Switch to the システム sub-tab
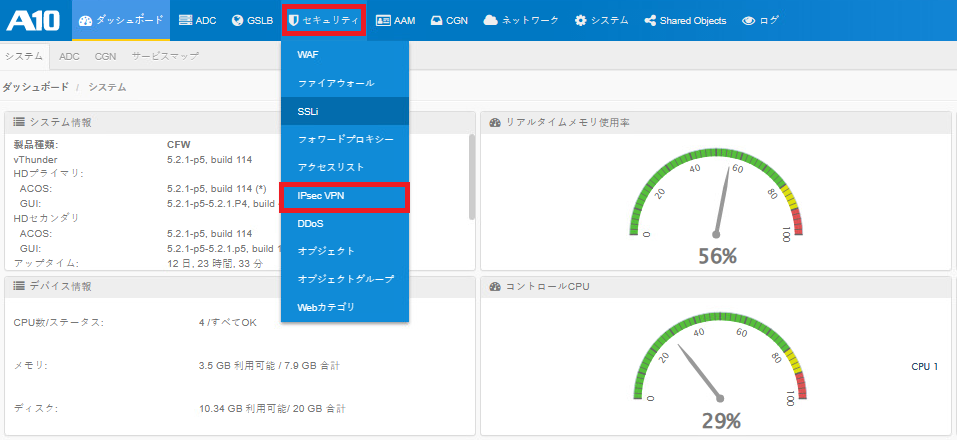 (24, 56)
